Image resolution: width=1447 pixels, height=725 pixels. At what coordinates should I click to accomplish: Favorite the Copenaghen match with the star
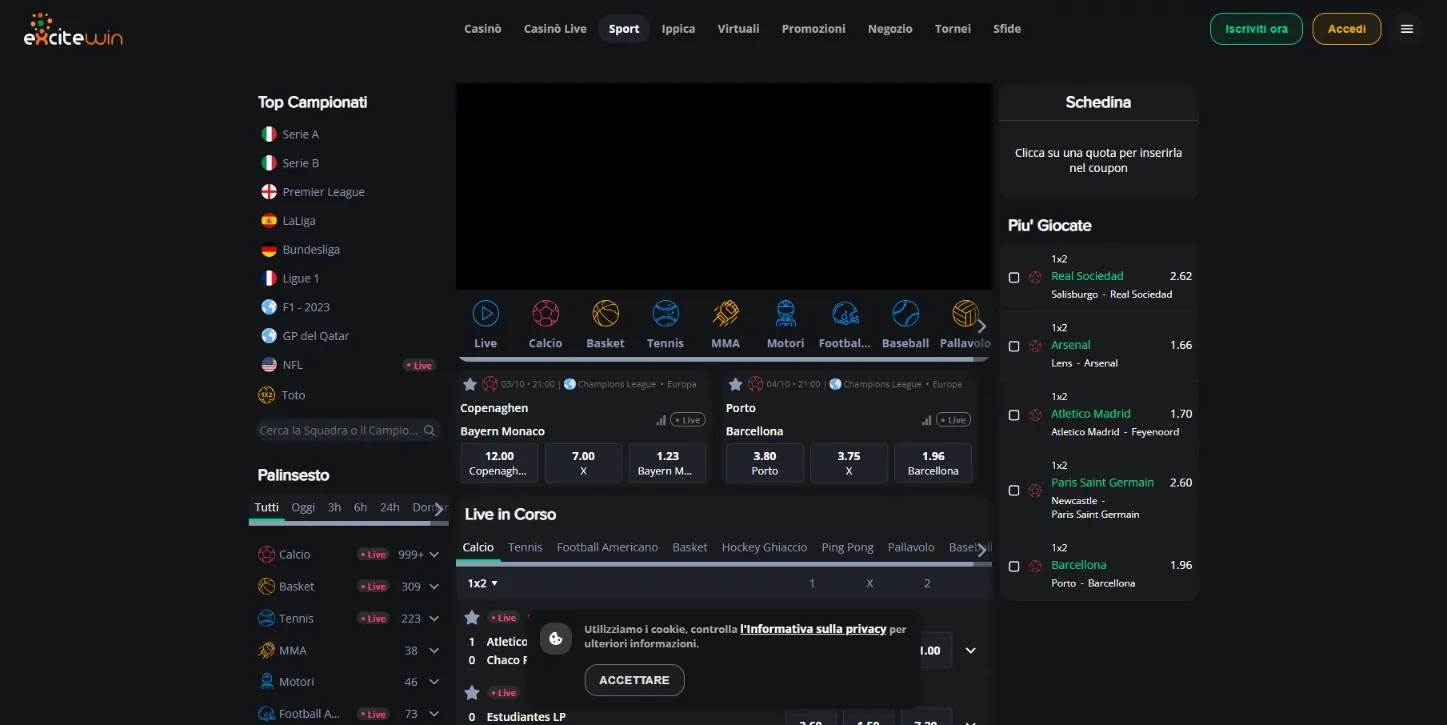tap(470, 383)
